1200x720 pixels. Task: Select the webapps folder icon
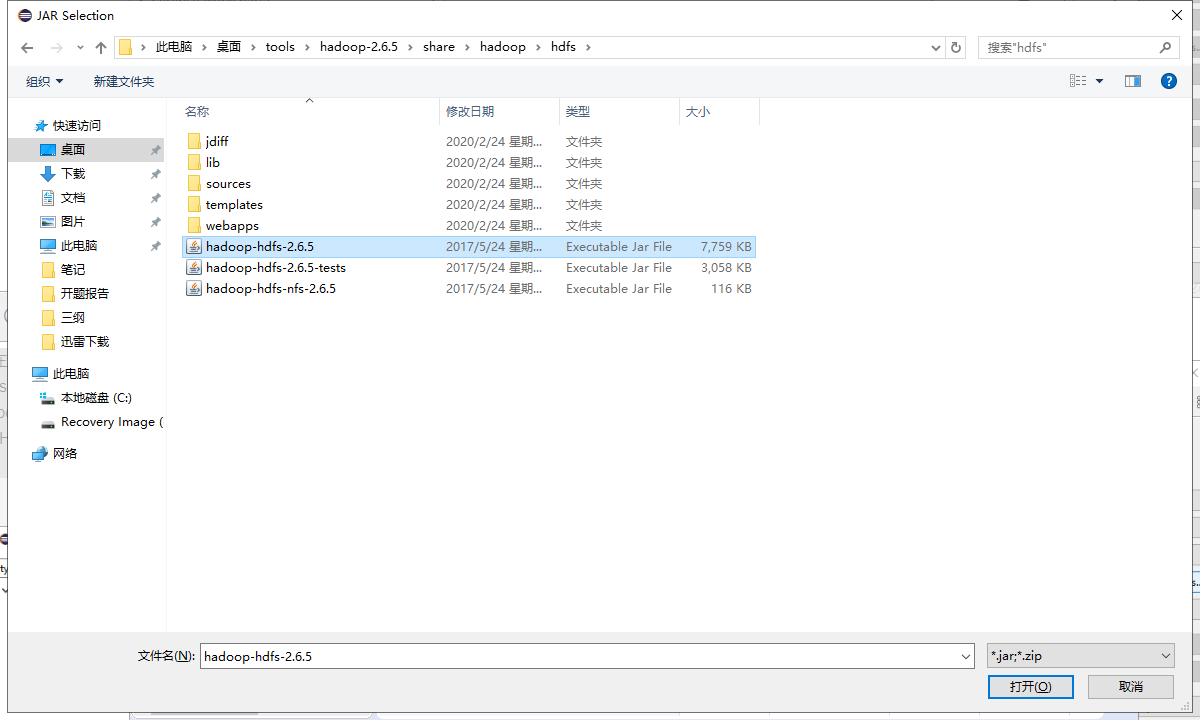click(x=194, y=225)
